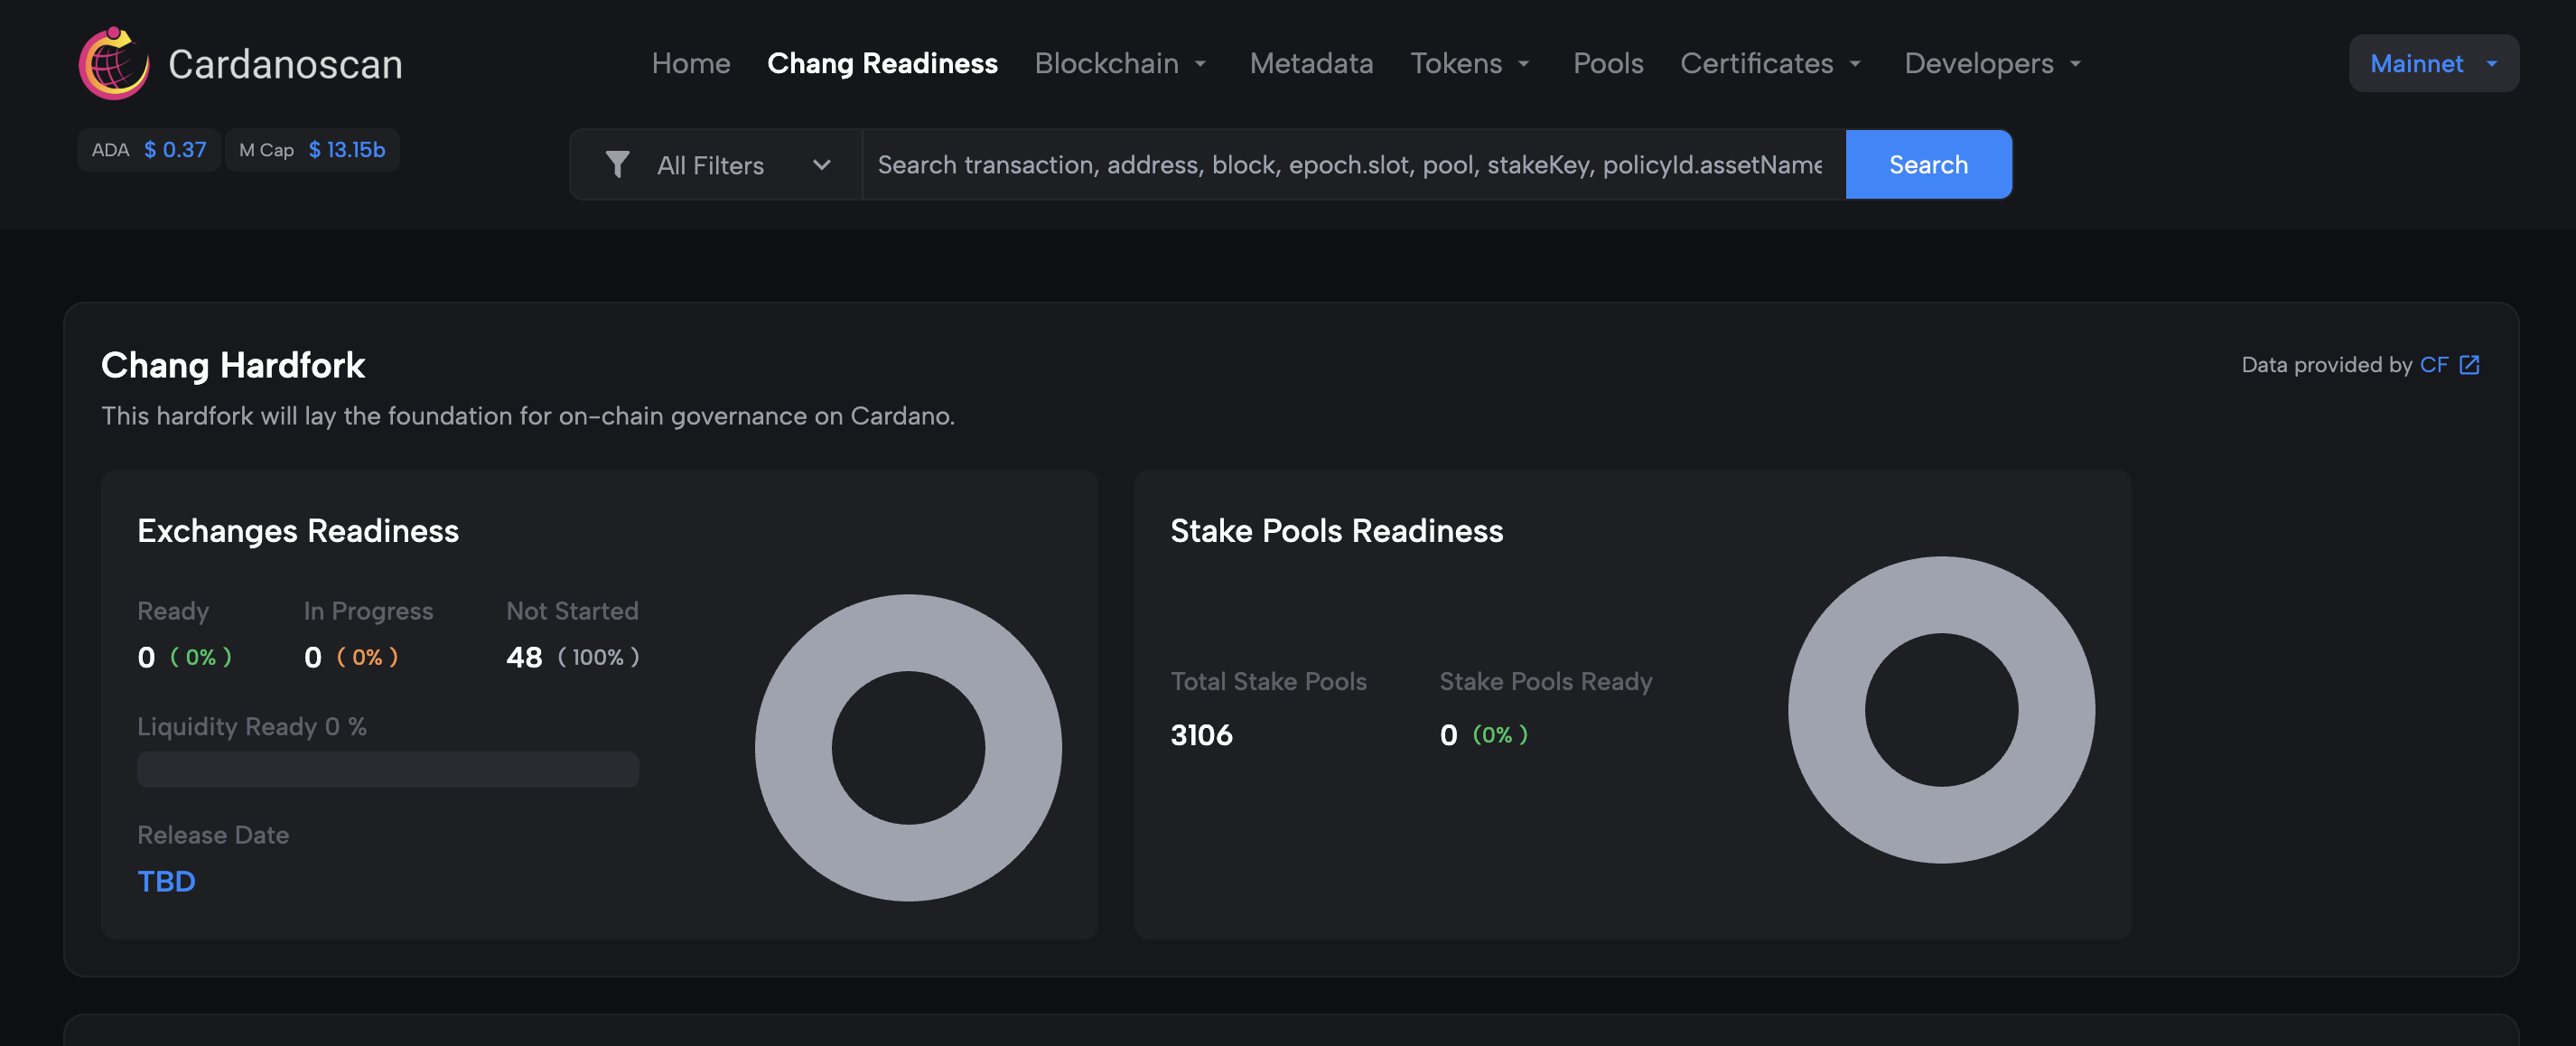
Task: Click the Stake Pools Readiness heading
Action: [1336, 530]
